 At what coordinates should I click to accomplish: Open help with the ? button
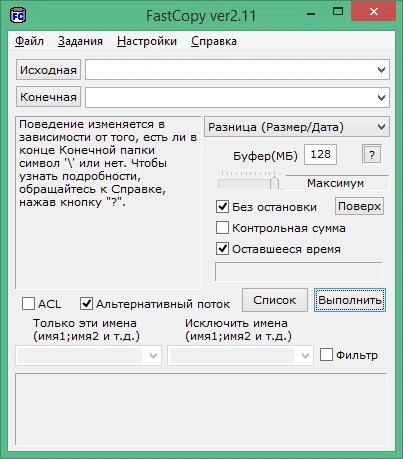pos(372,155)
